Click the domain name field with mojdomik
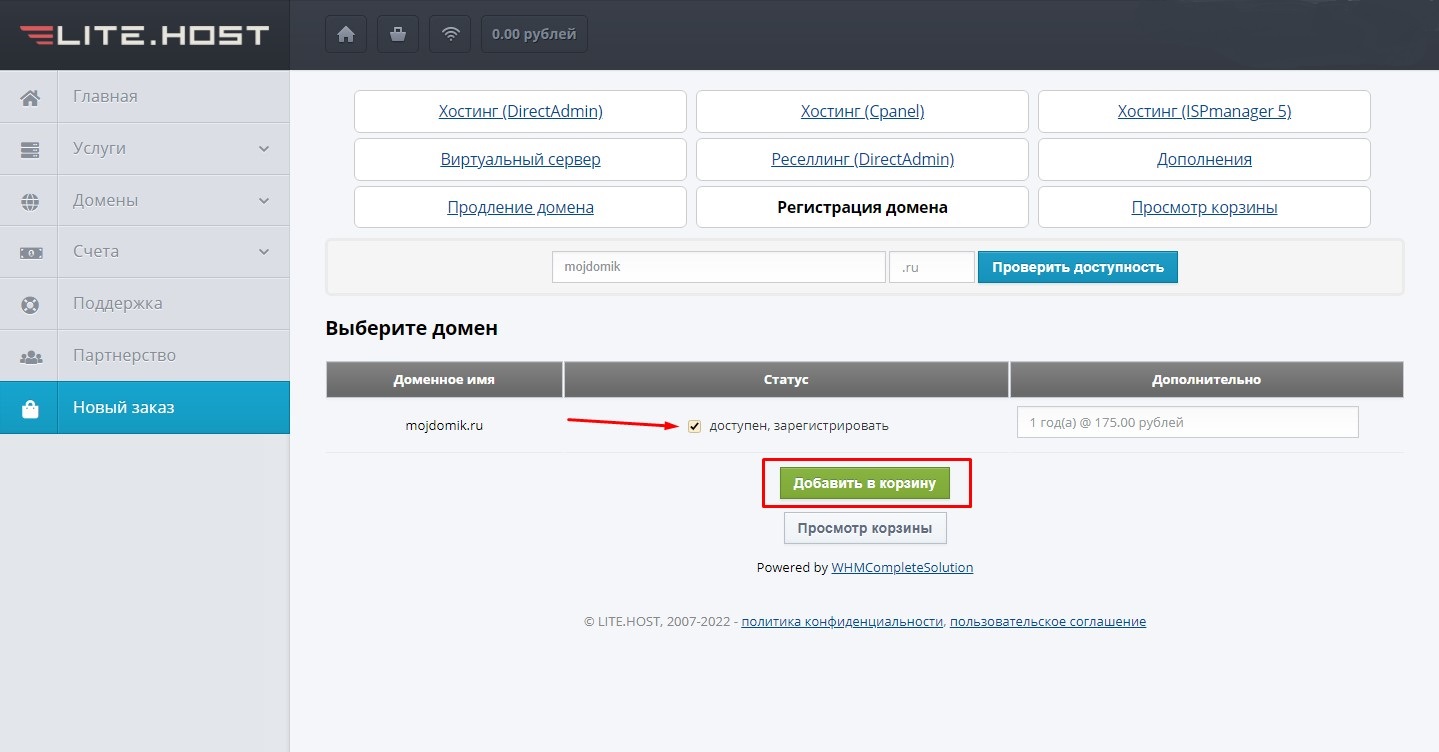Screen dimensions: 1439x752 [719, 267]
